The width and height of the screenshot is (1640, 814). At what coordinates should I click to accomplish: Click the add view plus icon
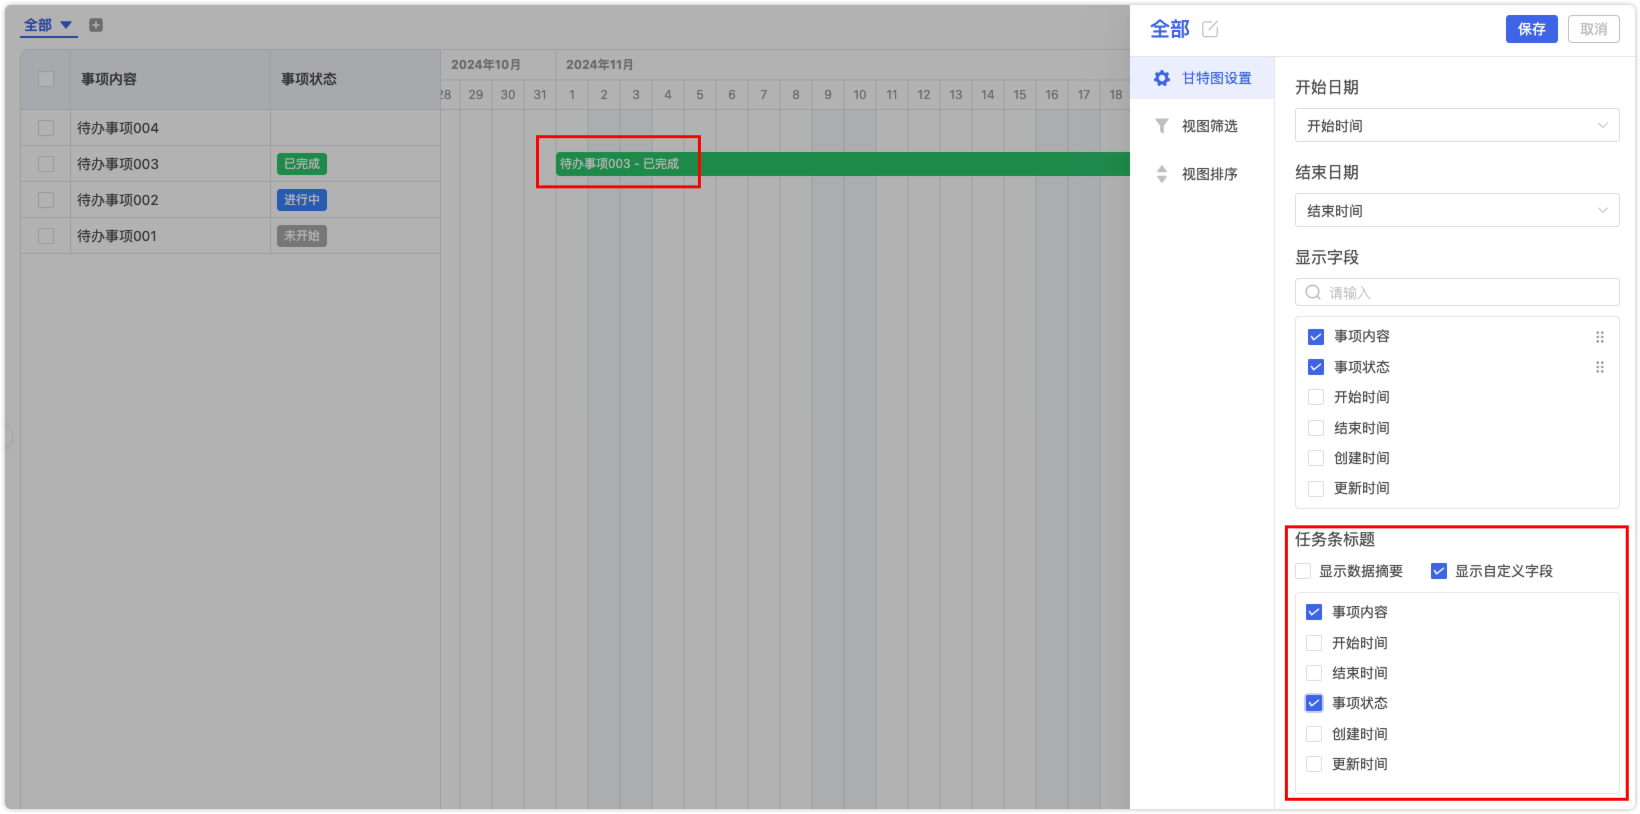96,25
